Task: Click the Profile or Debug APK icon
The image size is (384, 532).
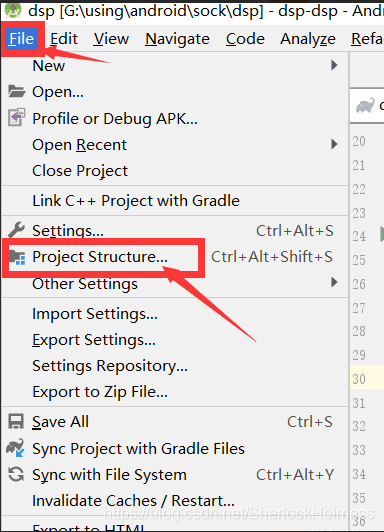Action: coord(17,117)
